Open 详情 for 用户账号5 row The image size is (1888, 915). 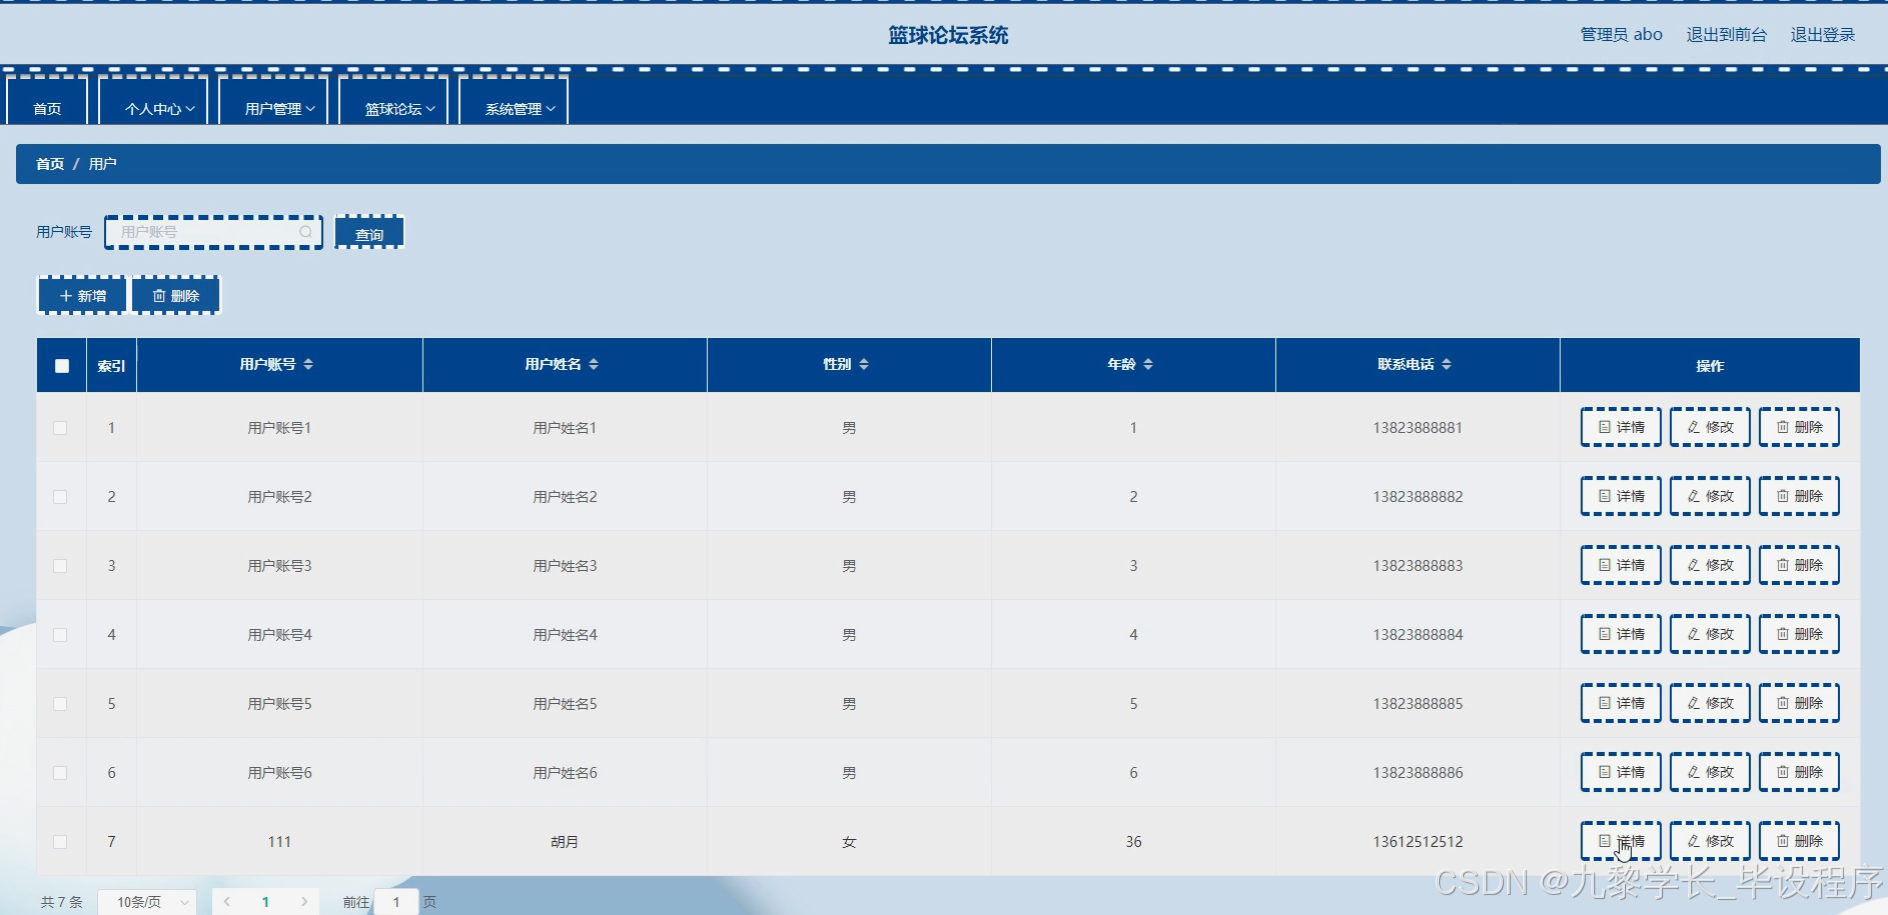tap(1621, 703)
